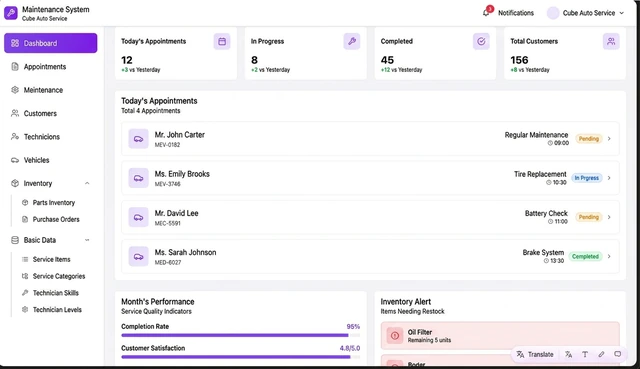Click Pending badge for Battery Check
The width and height of the screenshot is (640, 369).
589,217
